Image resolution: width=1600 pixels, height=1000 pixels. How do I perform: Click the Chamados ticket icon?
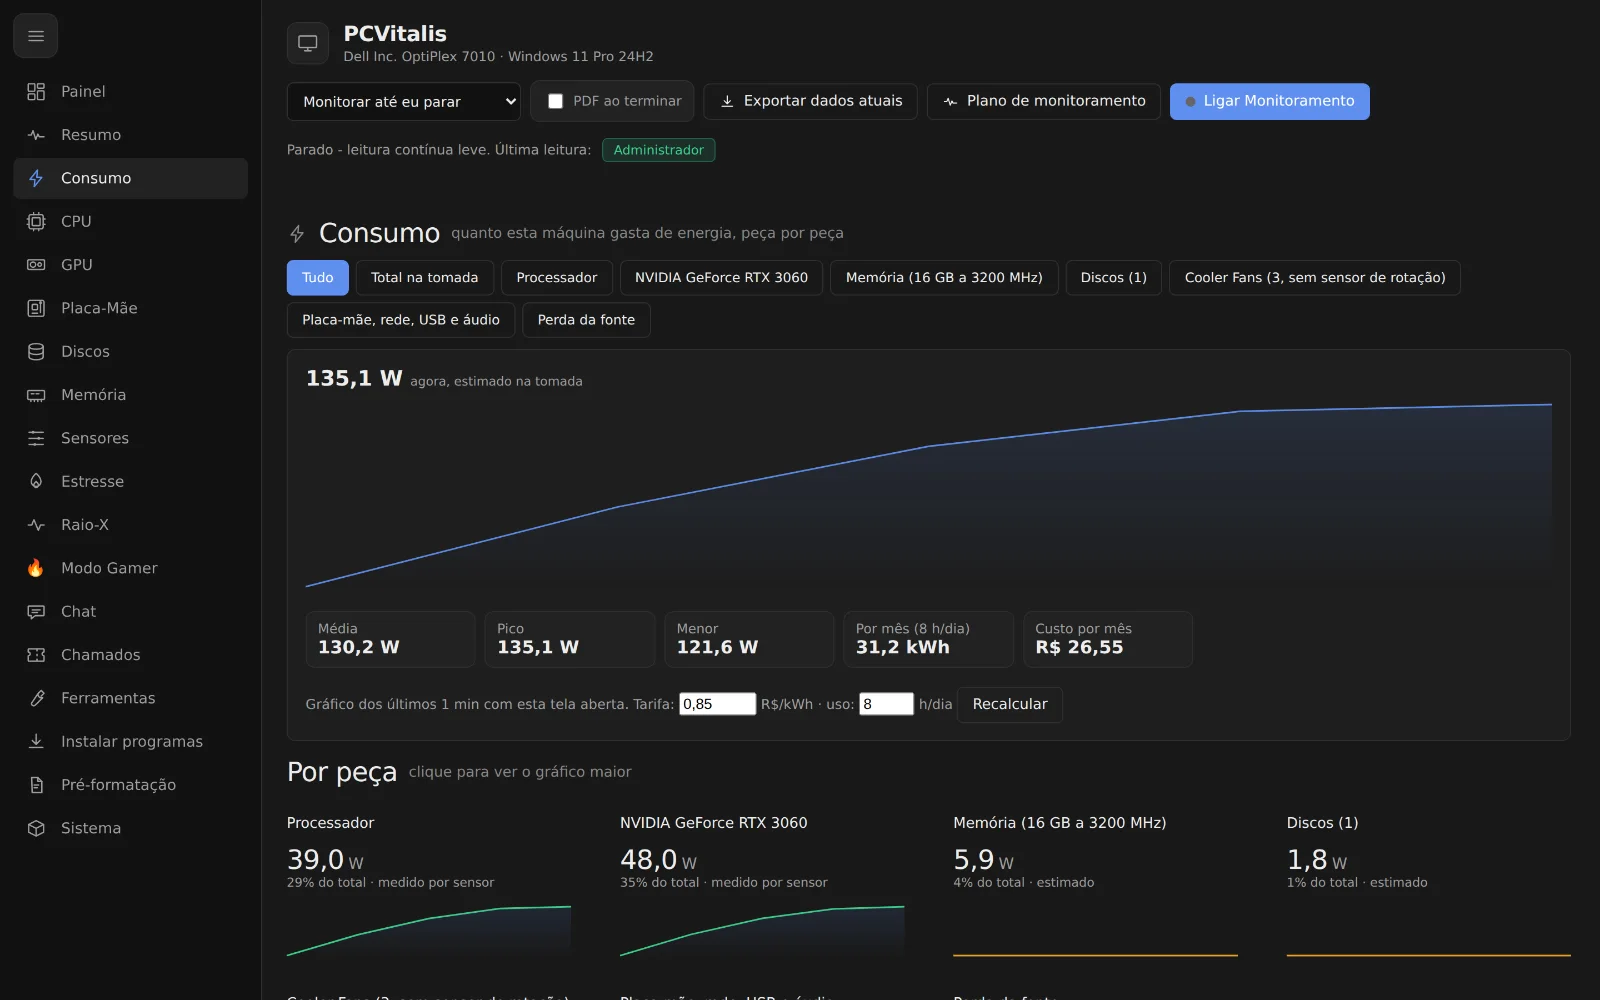coord(36,655)
